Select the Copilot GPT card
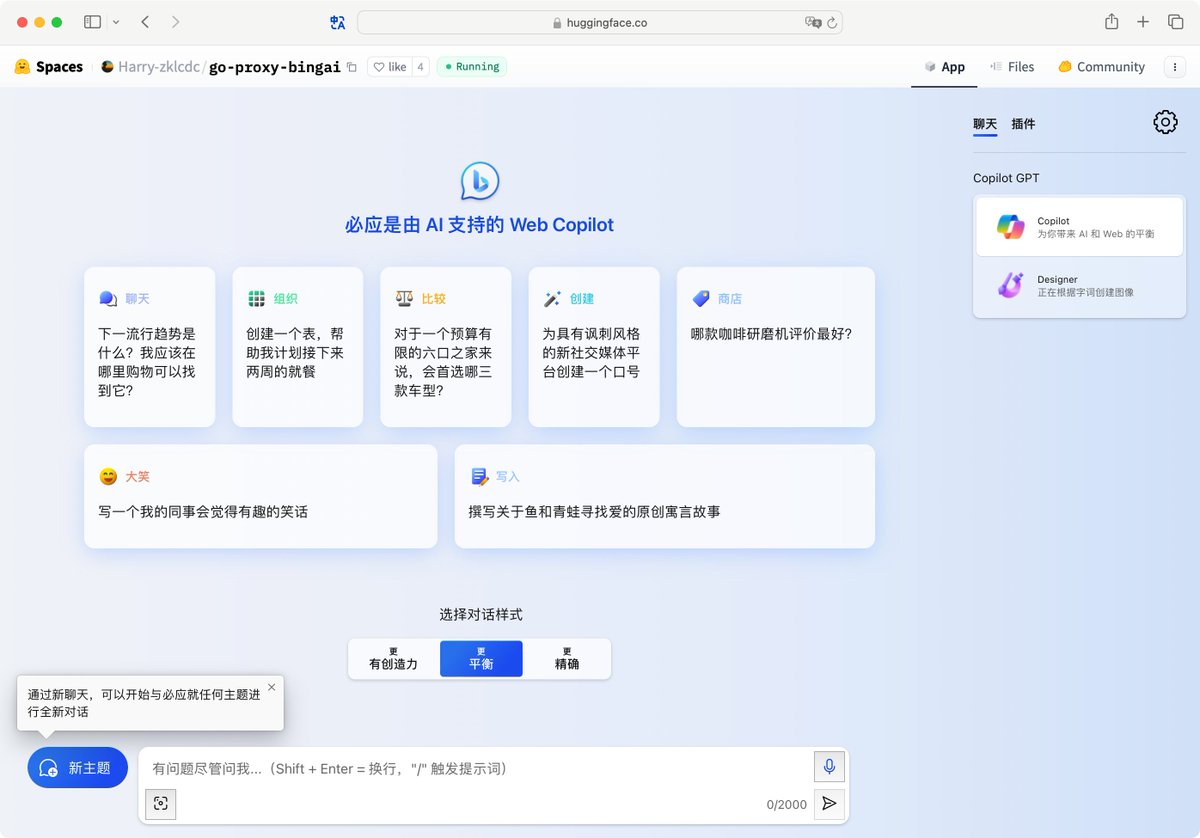 tap(1079, 227)
